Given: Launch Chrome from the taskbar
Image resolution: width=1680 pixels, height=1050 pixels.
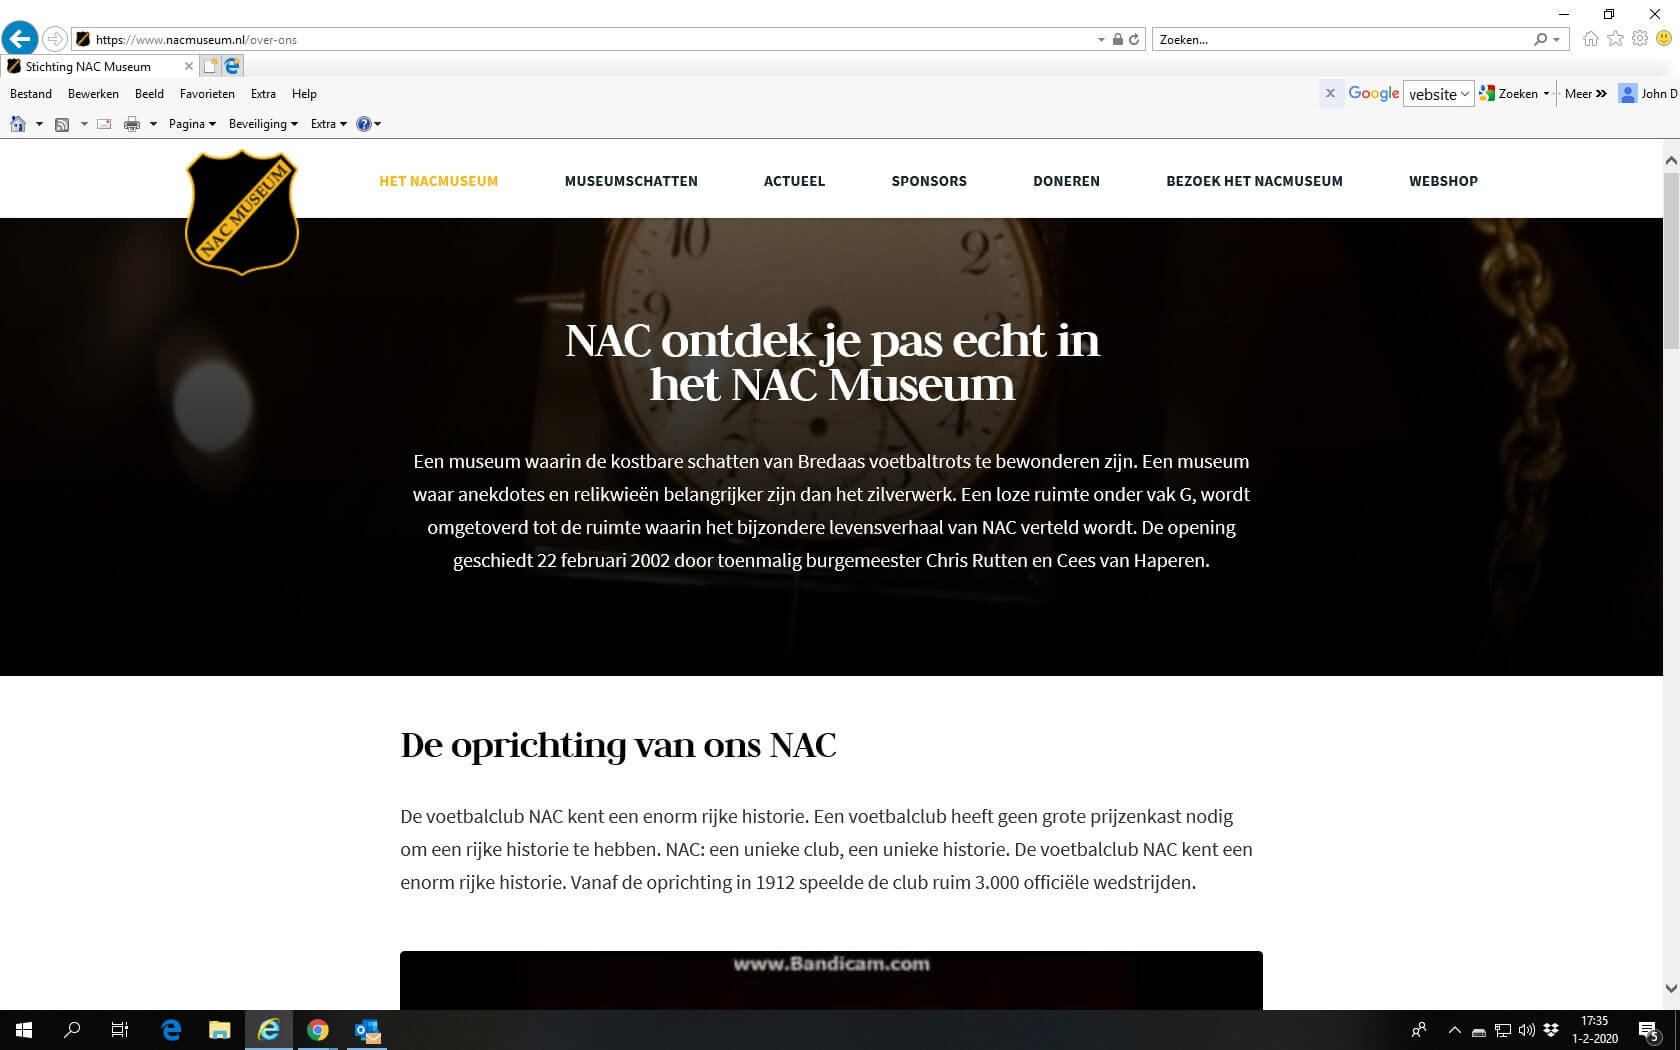Looking at the screenshot, I should pyautogui.click(x=318, y=1030).
